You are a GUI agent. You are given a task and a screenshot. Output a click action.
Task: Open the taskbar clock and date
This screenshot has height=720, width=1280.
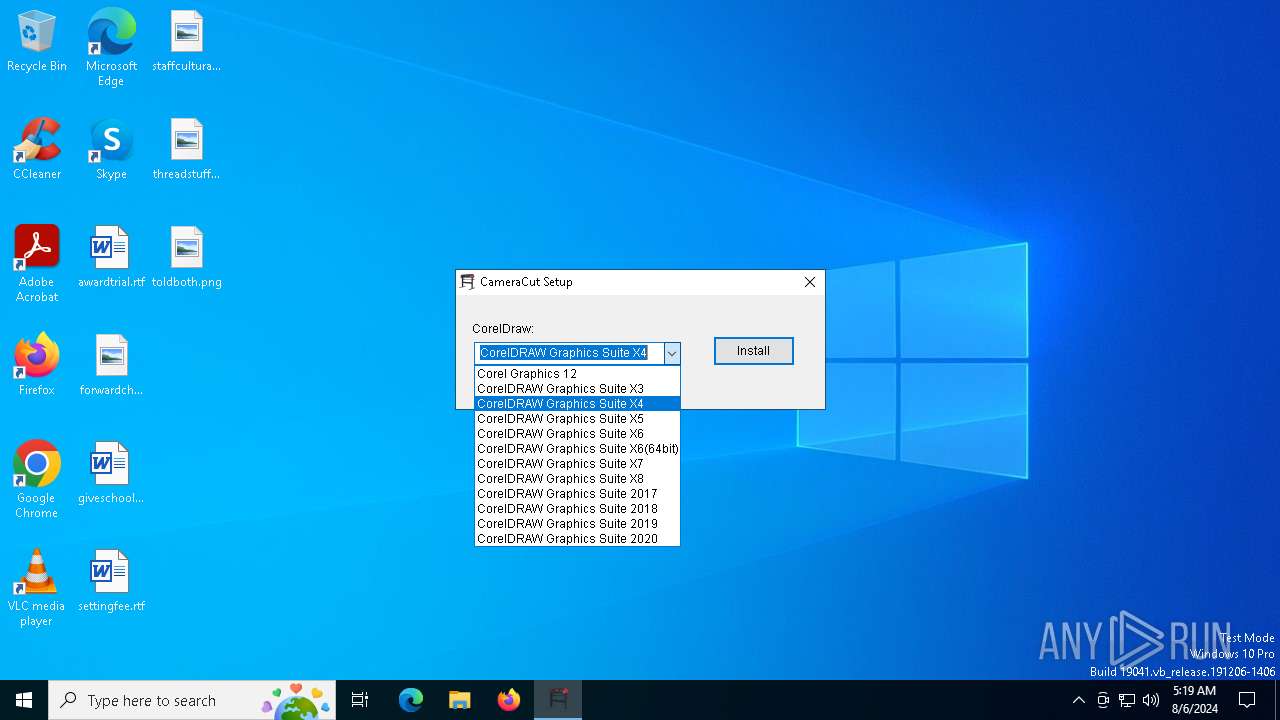pyautogui.click(x=1194, y=700)
